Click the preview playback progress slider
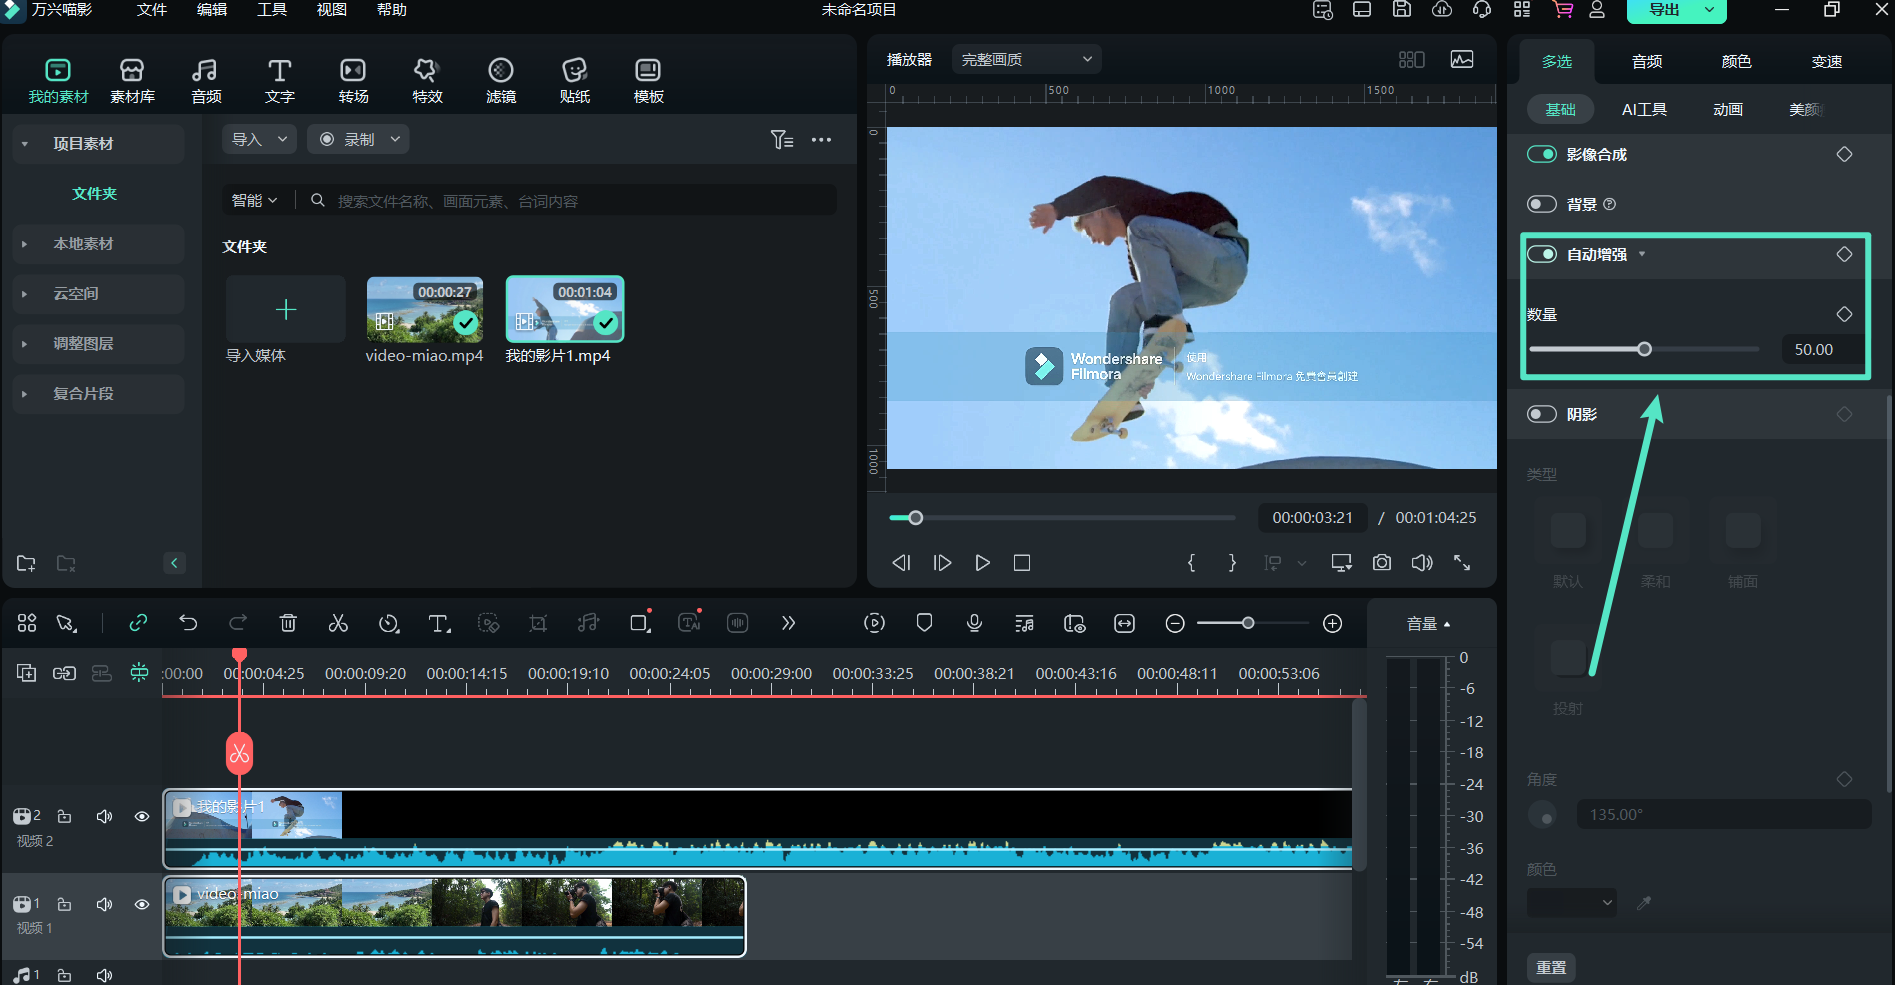The width and height of the screenshot is (1895, 985). pyautogui.click(x=1062, y=518)
